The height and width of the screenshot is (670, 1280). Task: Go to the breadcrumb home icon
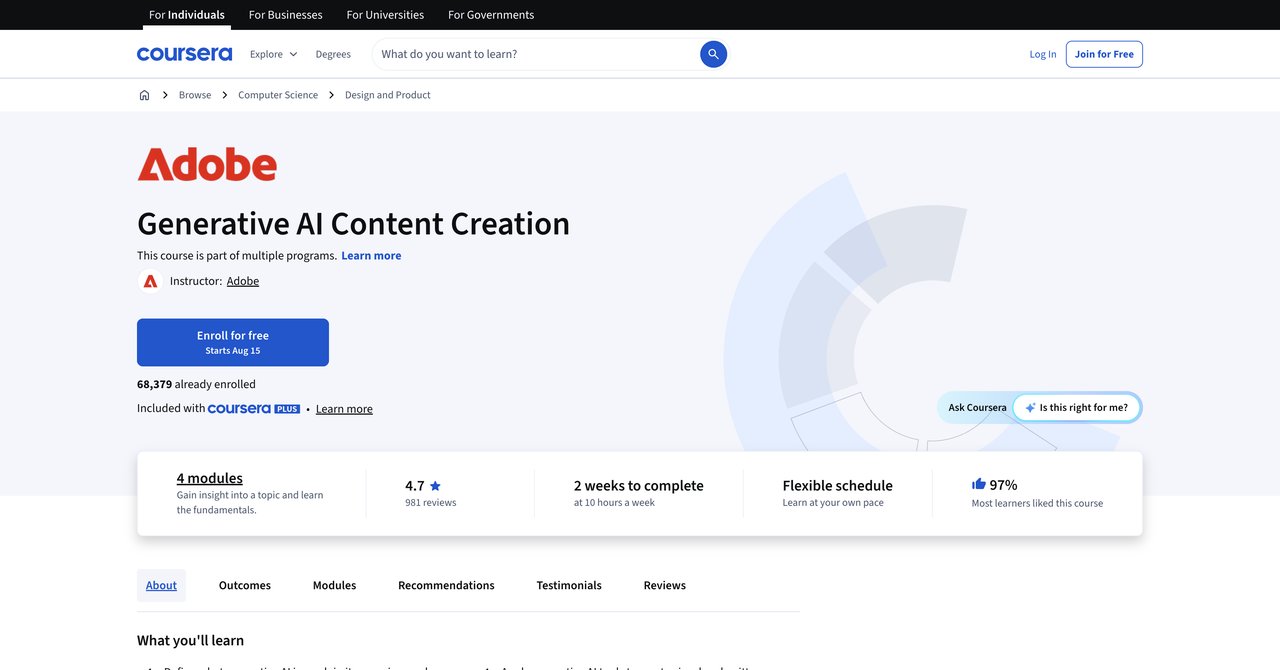click(144, 95)
